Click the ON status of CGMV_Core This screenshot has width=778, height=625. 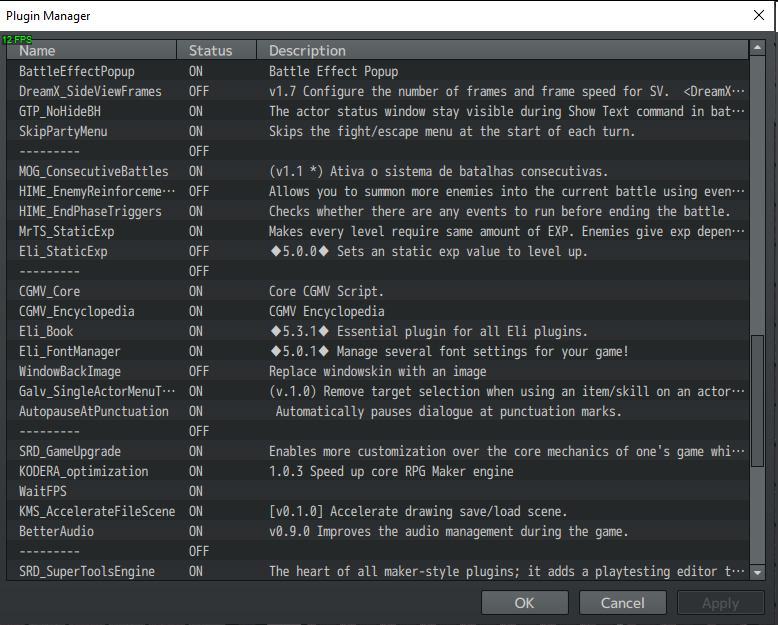pyautogui.click(x=195, y=291)
